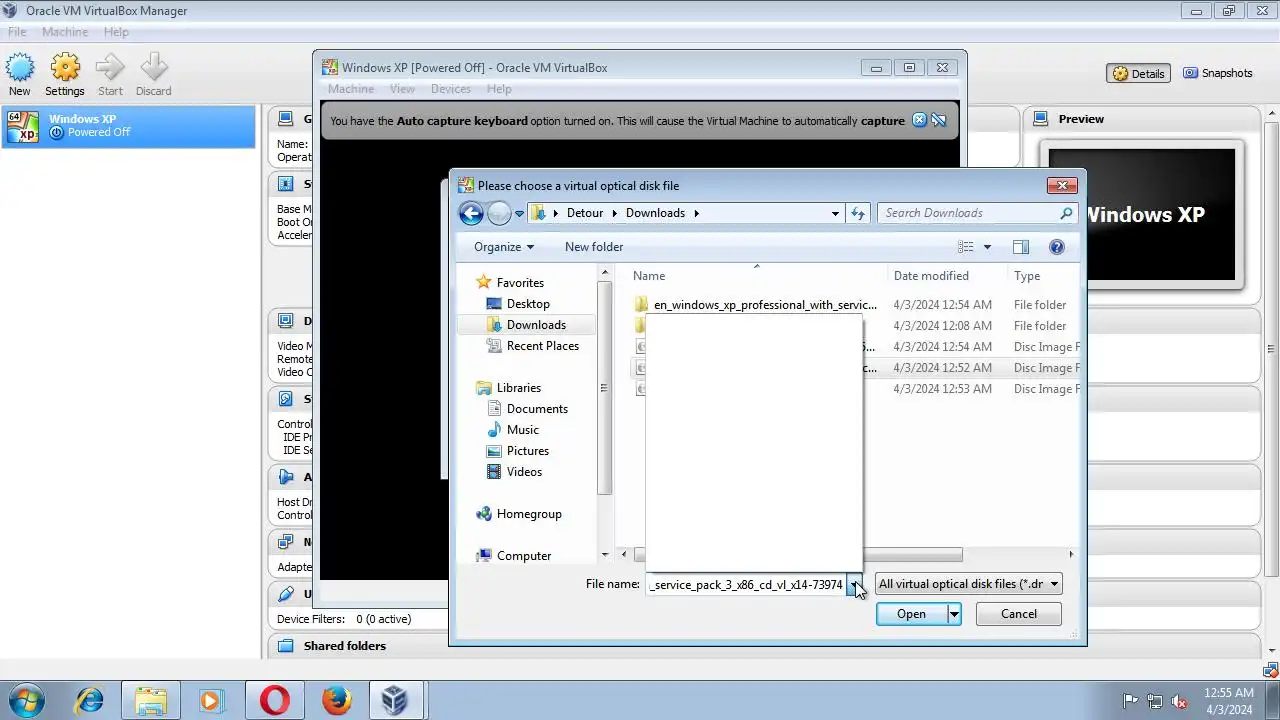Launch Windows Media Player from taskbar
Image resolution: width=1280 pixels, height=720 pixels.
pyautogui.click(x=211, y=700)
